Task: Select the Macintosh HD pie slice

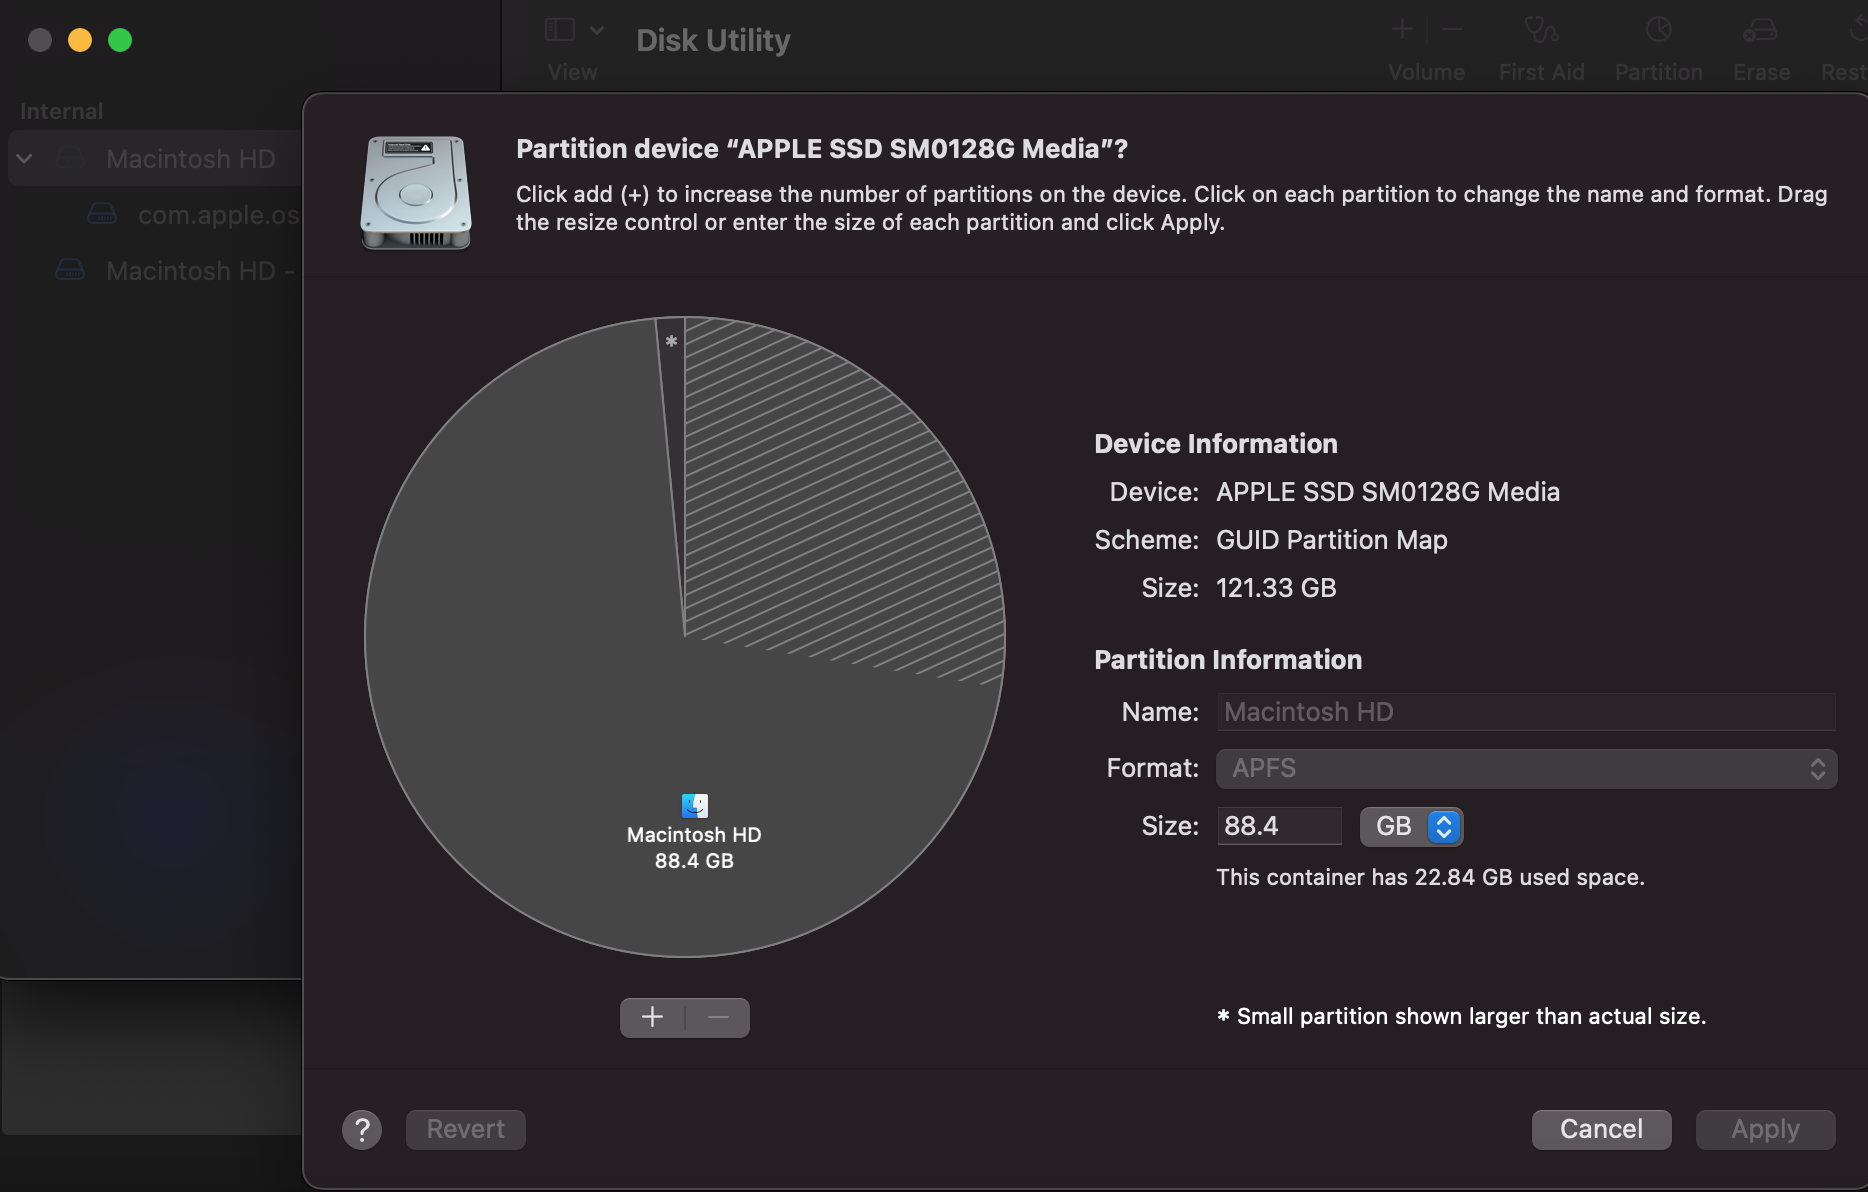Action: [x=560, y=700]
